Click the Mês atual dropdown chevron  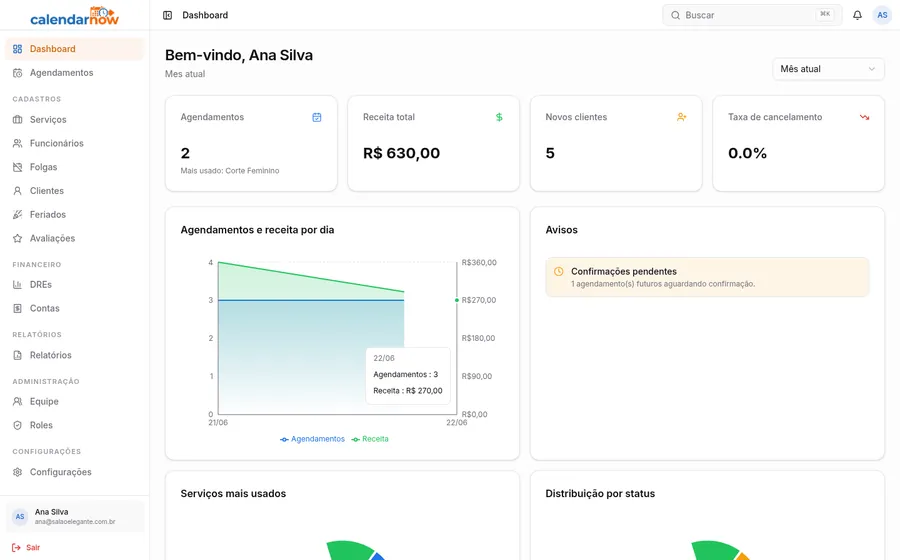(872, 69)
